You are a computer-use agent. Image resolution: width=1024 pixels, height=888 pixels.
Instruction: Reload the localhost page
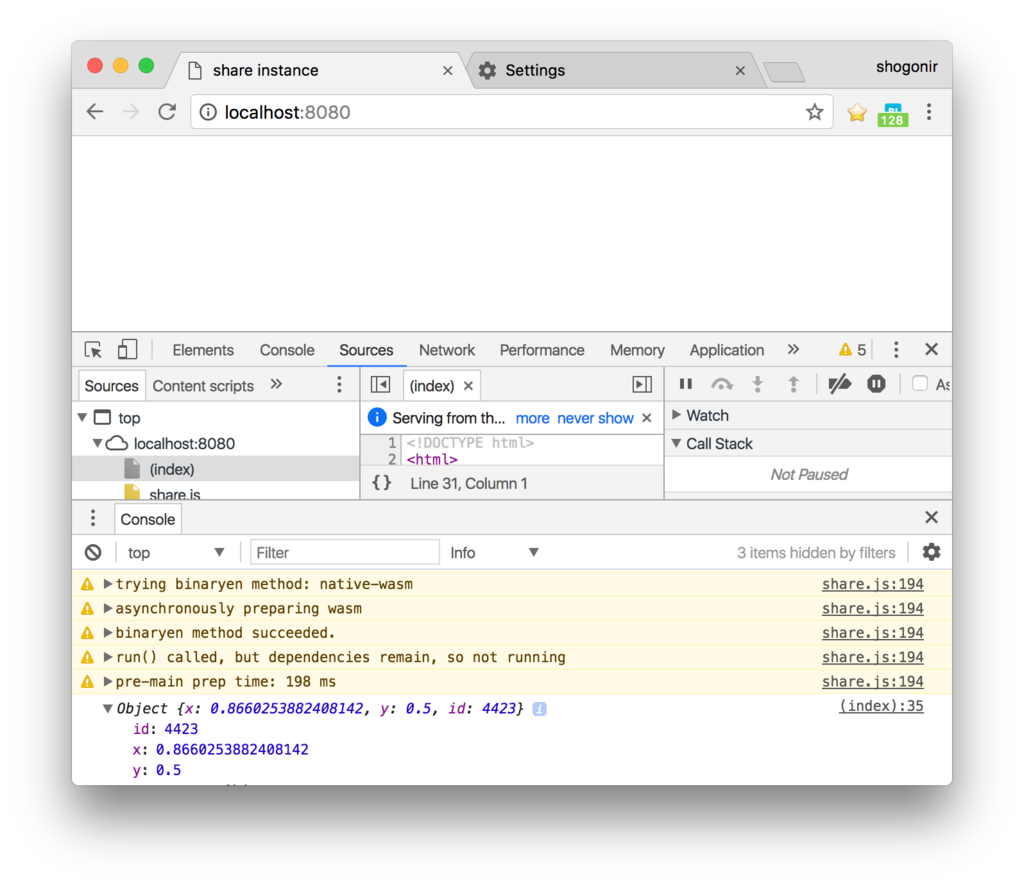[x=167, y=112]
